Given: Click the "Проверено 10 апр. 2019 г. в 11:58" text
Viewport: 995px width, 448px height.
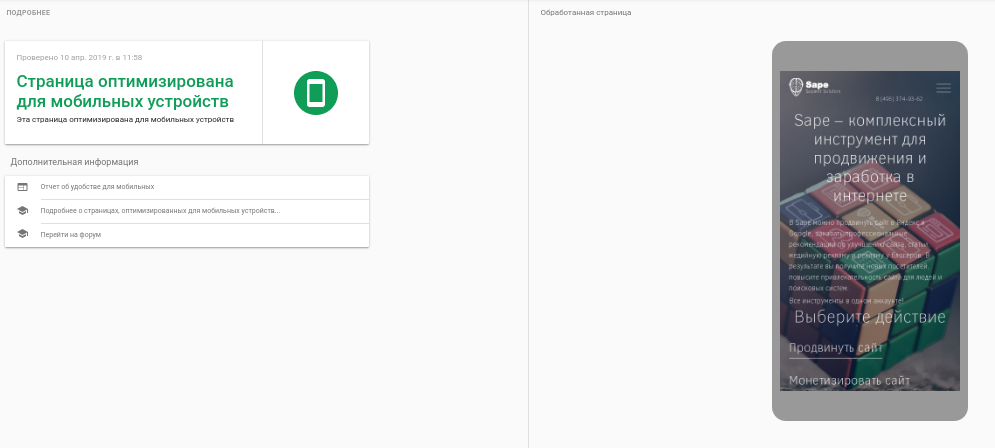Looking at the screenshot, I should click(x=79, y=58).
